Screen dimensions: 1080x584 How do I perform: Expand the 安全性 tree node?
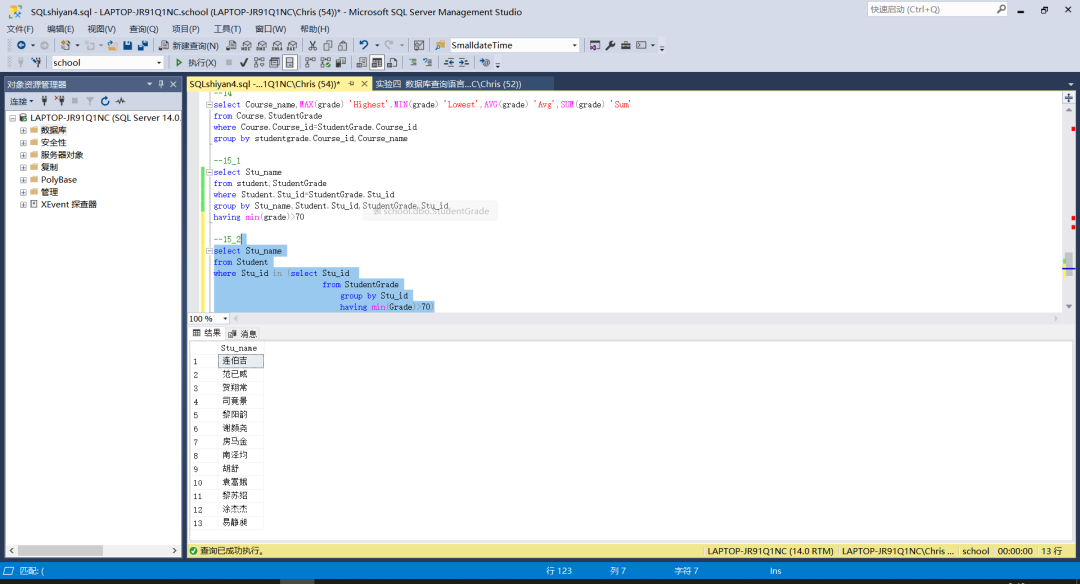(x=23, y=143)
